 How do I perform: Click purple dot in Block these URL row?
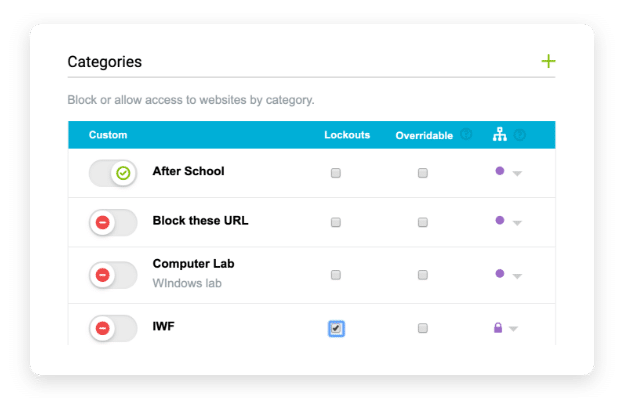click(499, 220)
